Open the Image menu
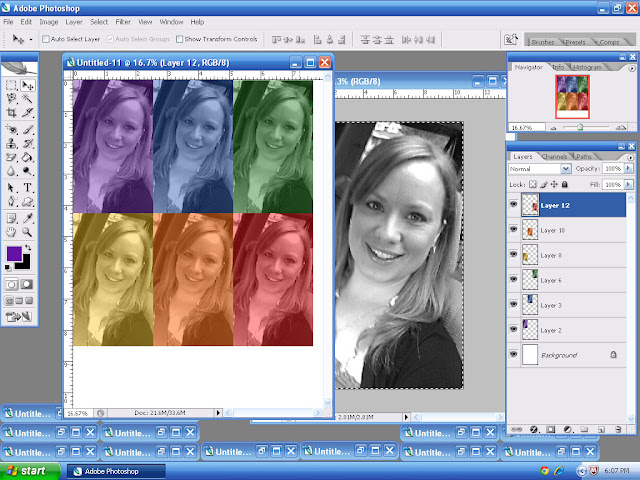The height and width of the screenshot is (480, 640). [49, 22]
